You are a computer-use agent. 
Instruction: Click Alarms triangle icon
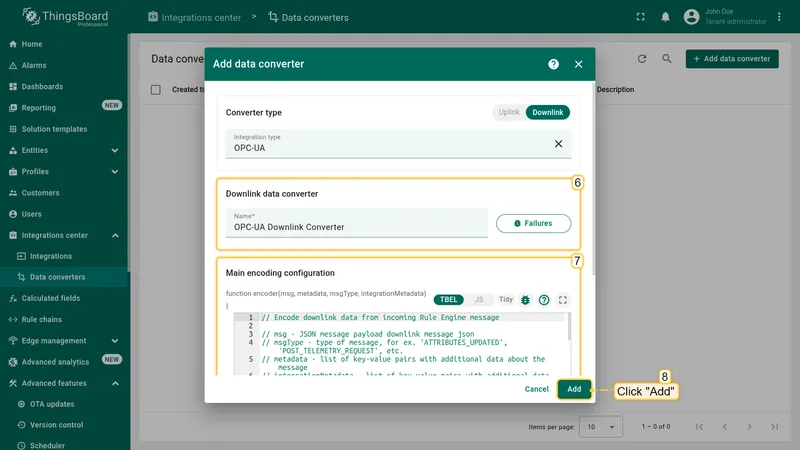tap(13, 65)
